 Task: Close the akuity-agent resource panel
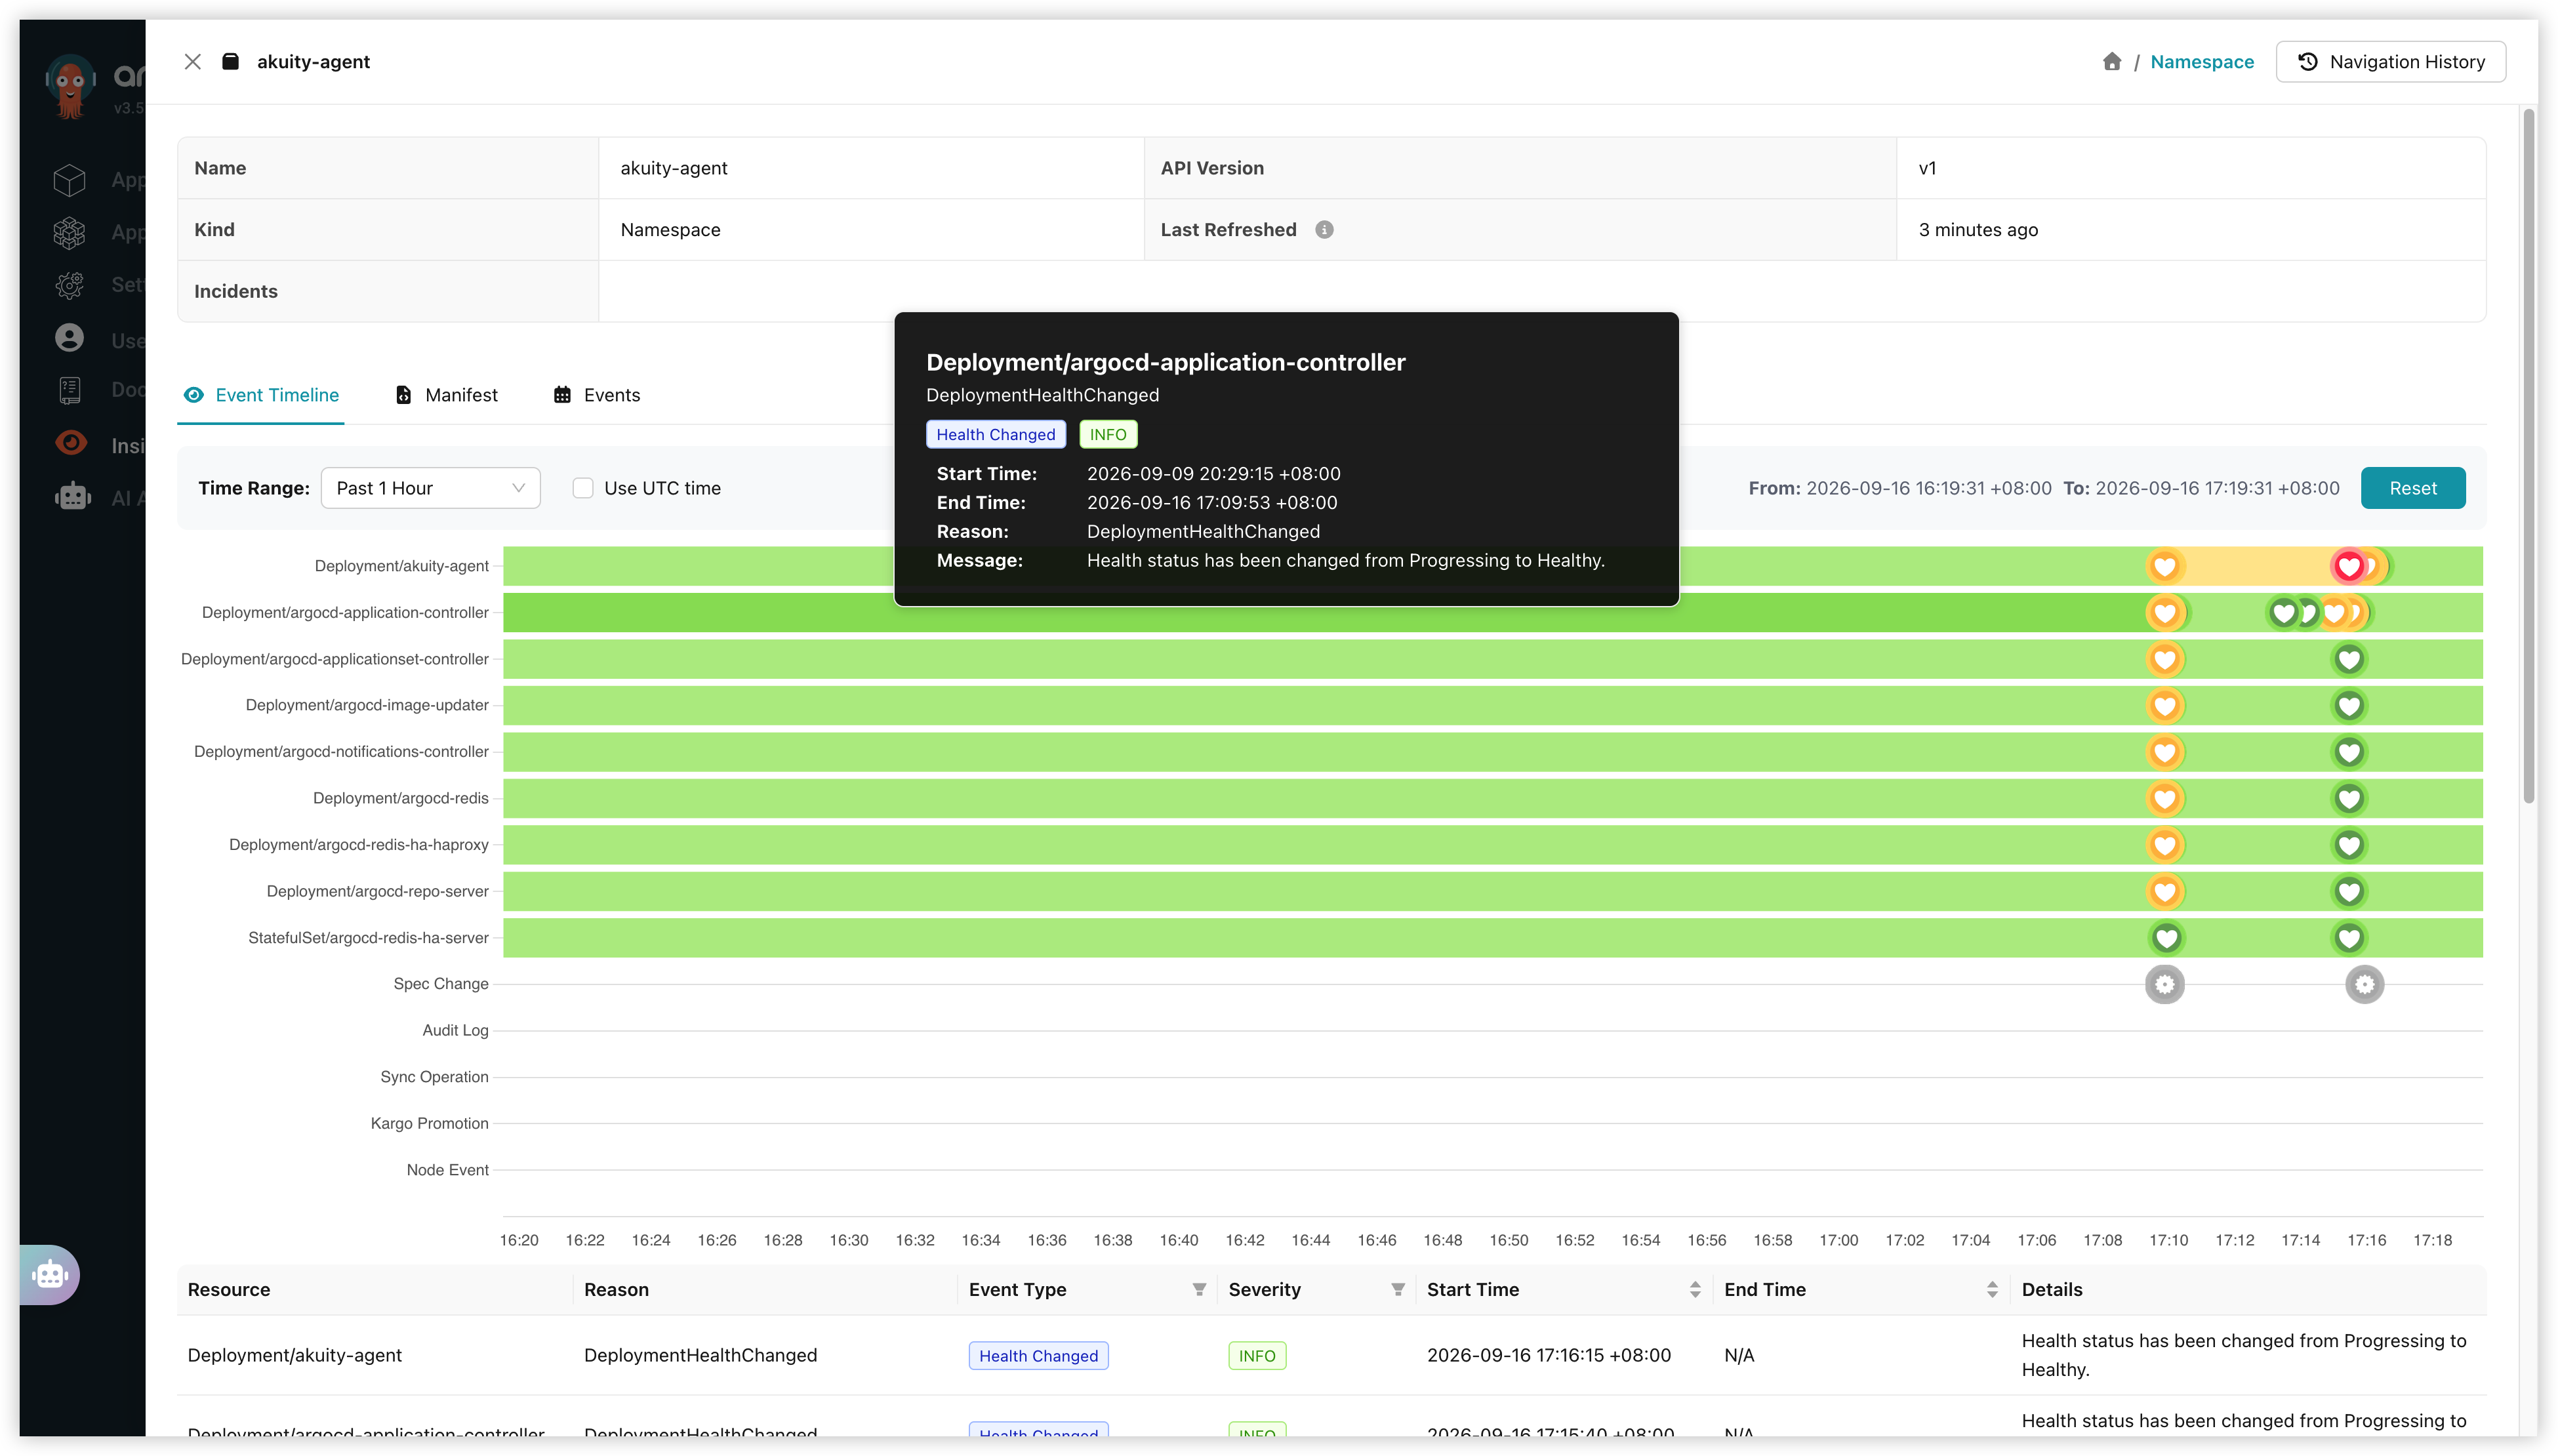pyautogui.click(x=193, y=62)
